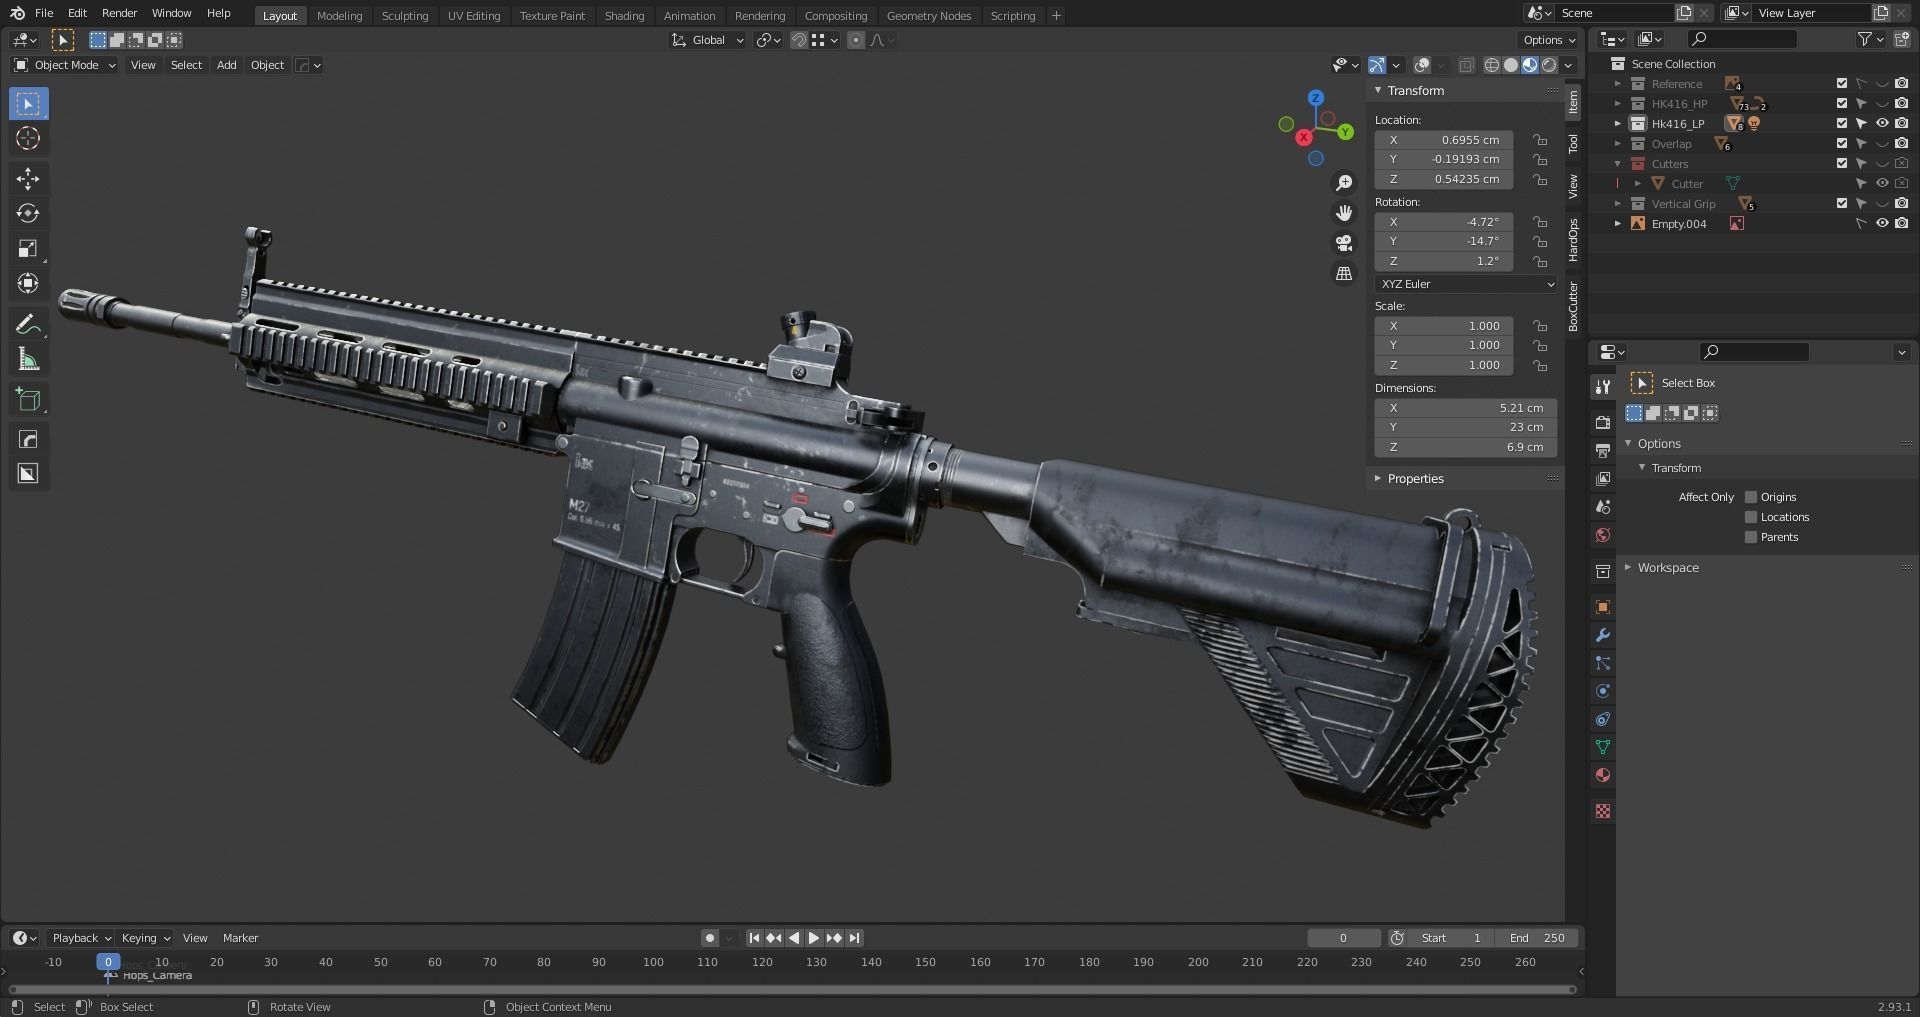The width and height of the screenshot is (1920, 1017).
Task: Select the Move tool
Action: (x=28, y=179)
